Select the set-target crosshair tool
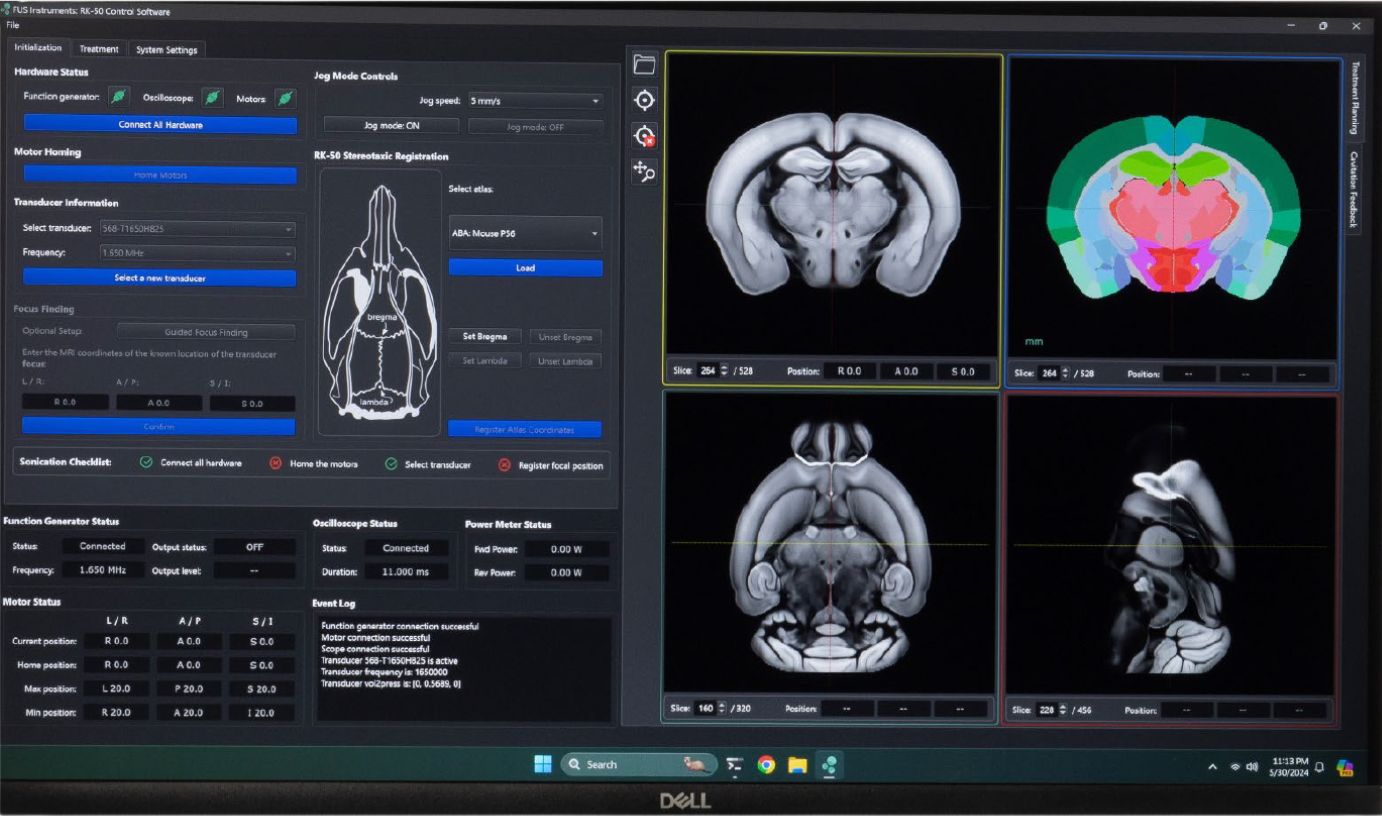This screenshot has height=816, width=1382. 644,100
